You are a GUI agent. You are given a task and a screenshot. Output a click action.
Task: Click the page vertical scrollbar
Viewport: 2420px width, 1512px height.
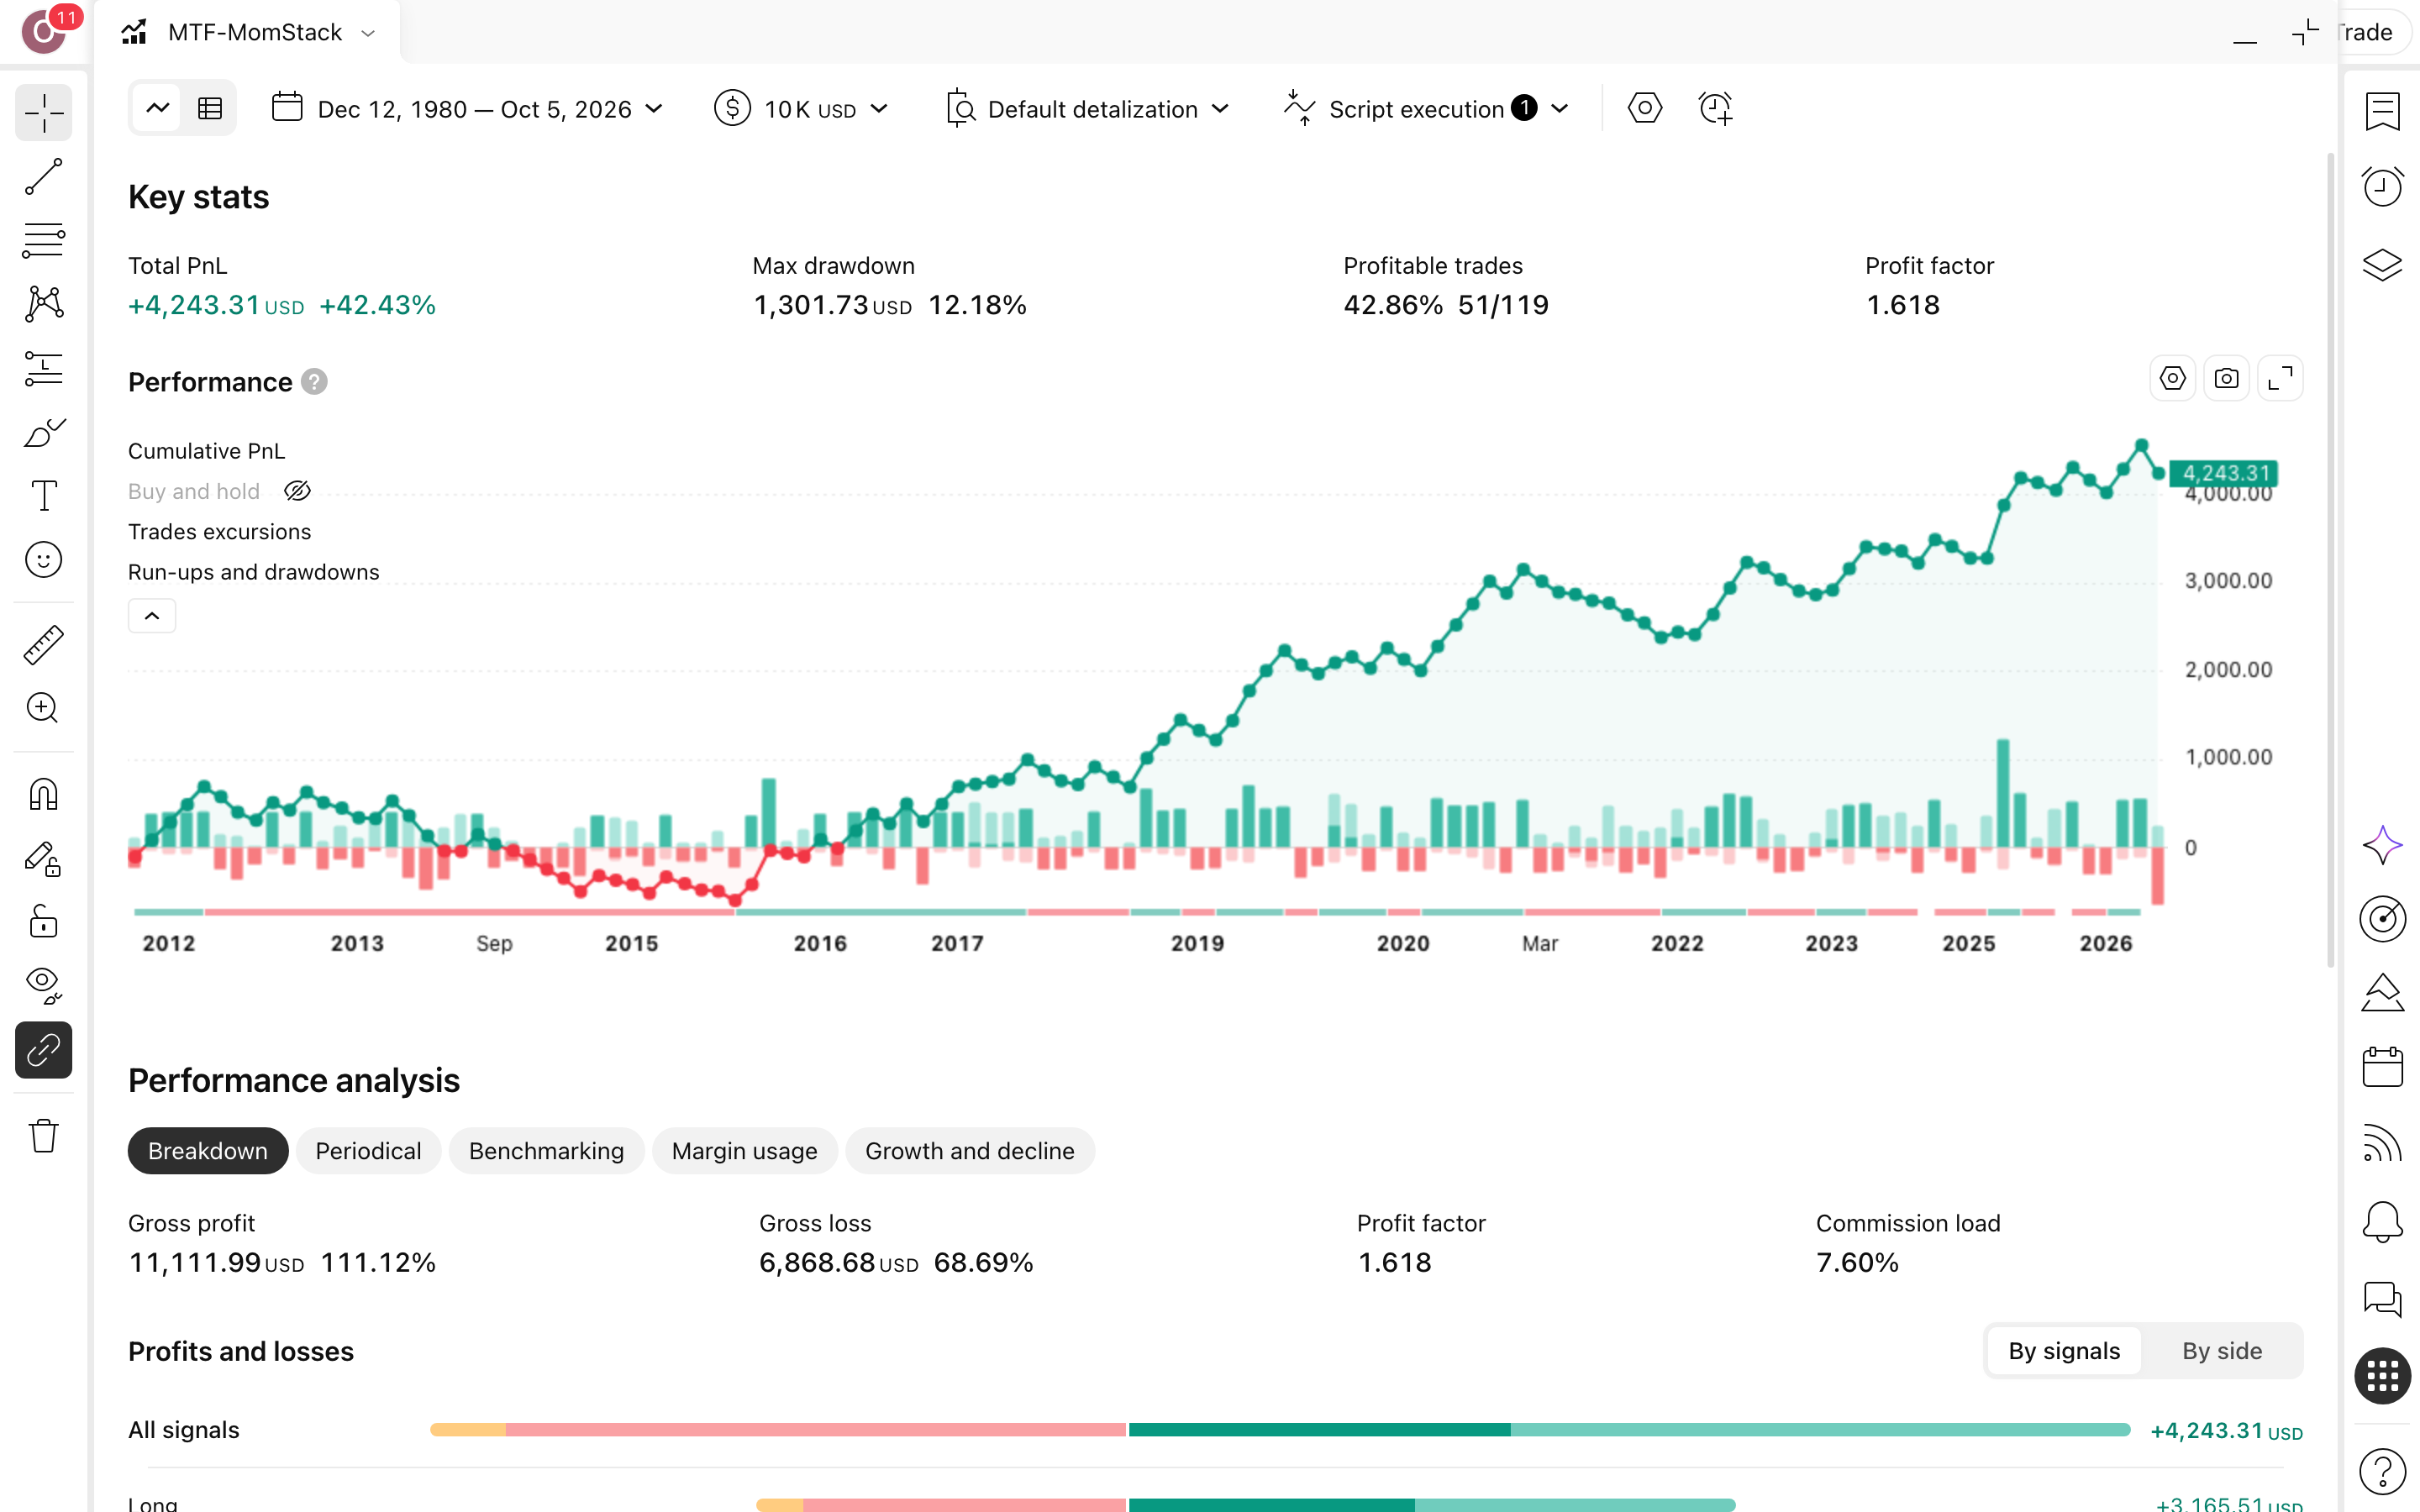pos(2330,560)
